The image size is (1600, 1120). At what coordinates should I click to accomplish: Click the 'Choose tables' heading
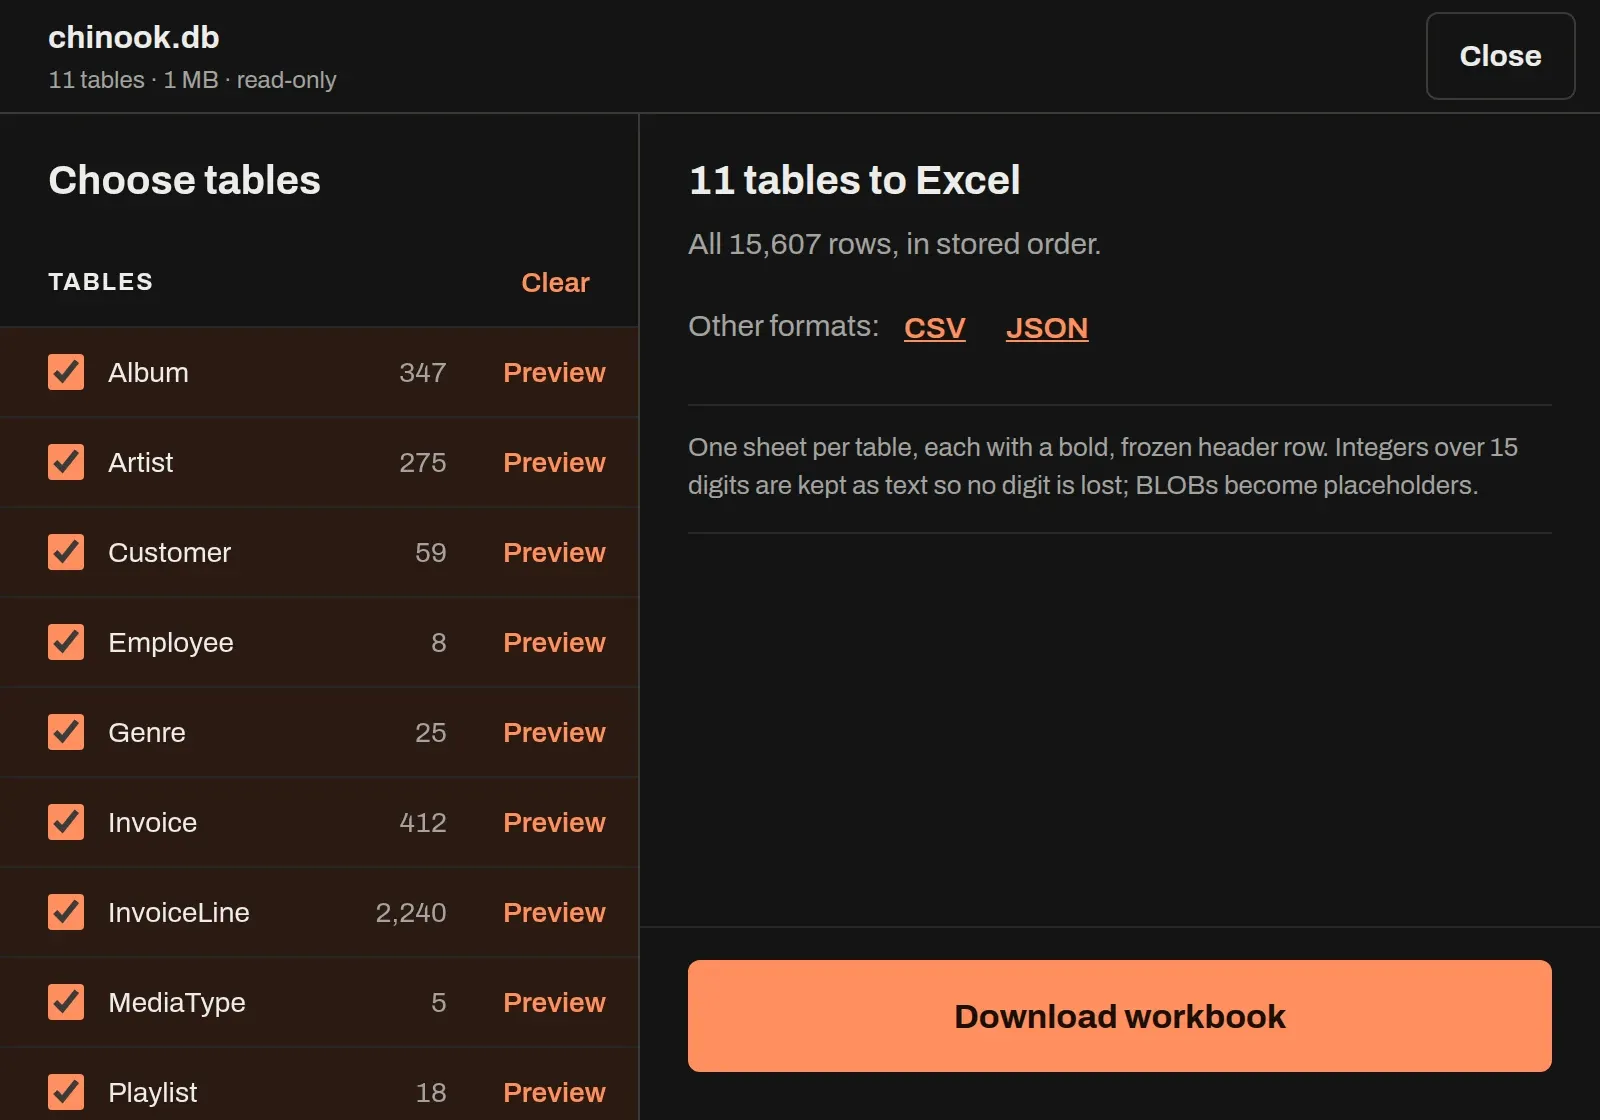(185, 180)
